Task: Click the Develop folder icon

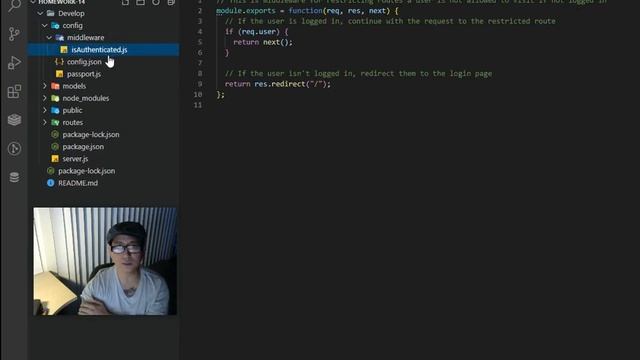Action: coord(51,13)
